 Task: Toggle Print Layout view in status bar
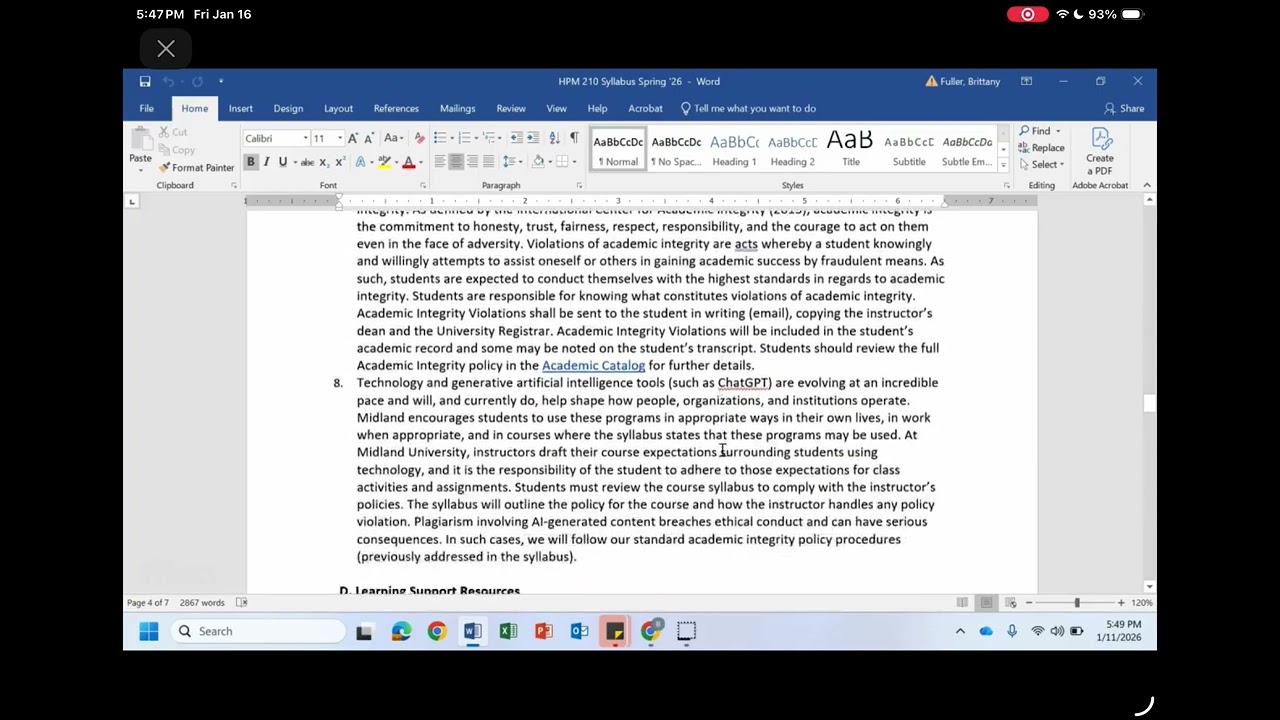coord(986,602)
